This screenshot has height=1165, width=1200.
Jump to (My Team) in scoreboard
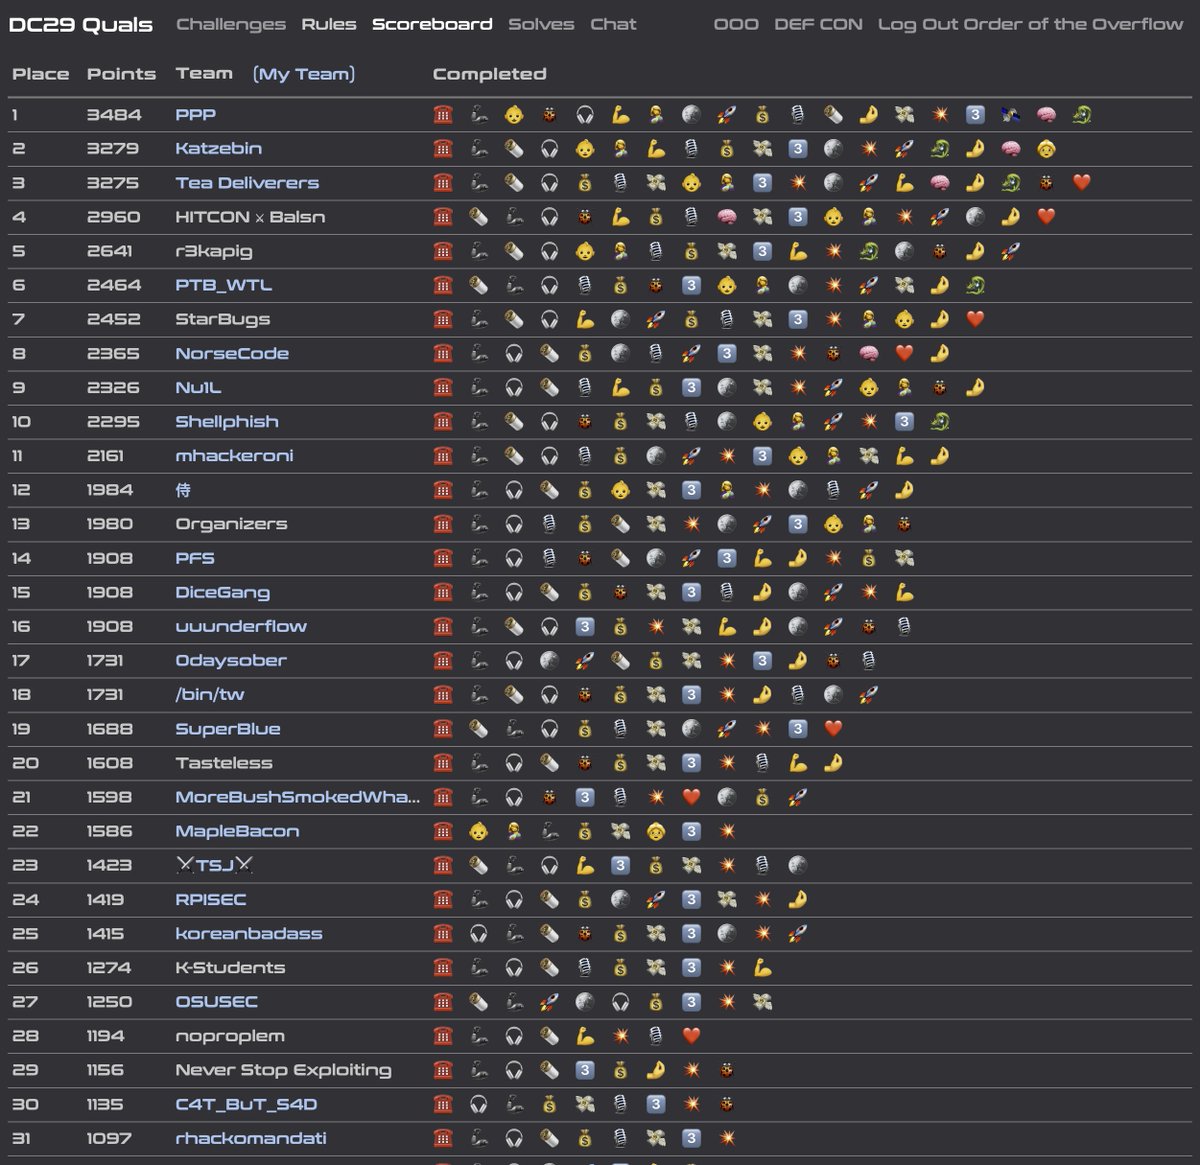[304, 74]
